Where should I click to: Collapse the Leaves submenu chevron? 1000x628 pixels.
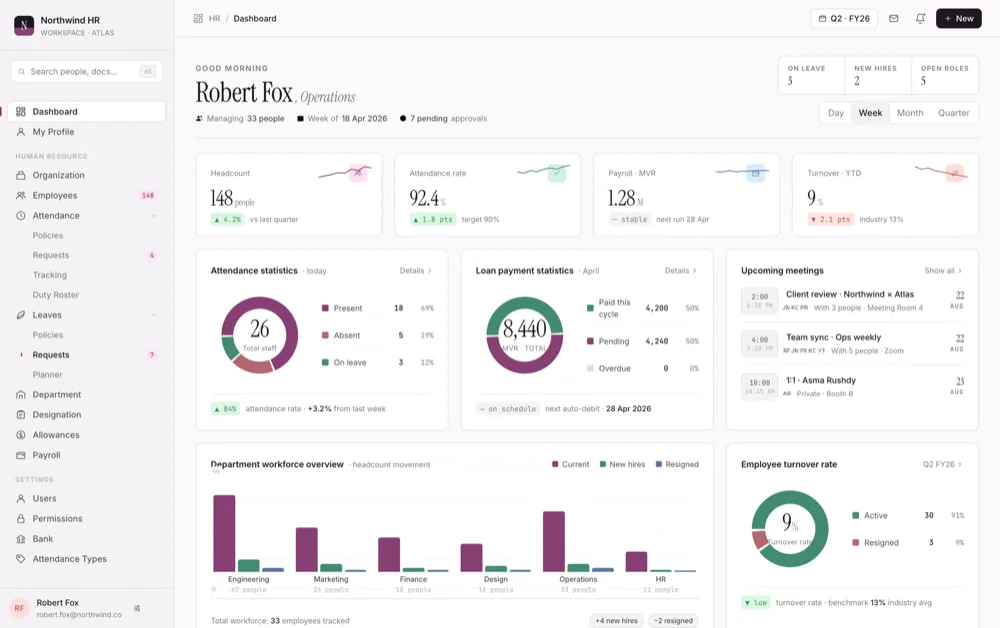tap(154, 315)
